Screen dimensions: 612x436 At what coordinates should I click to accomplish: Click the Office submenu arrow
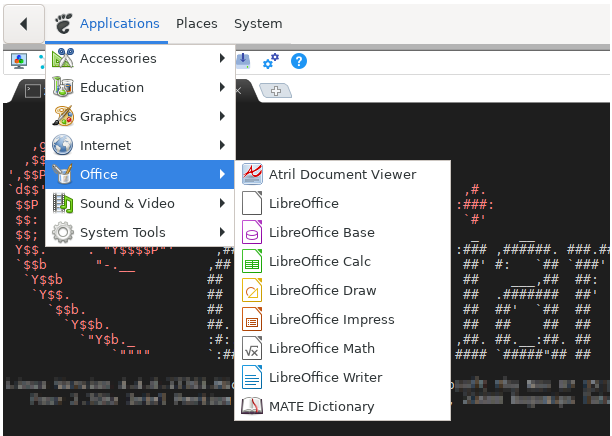click(x=222, y=174)
